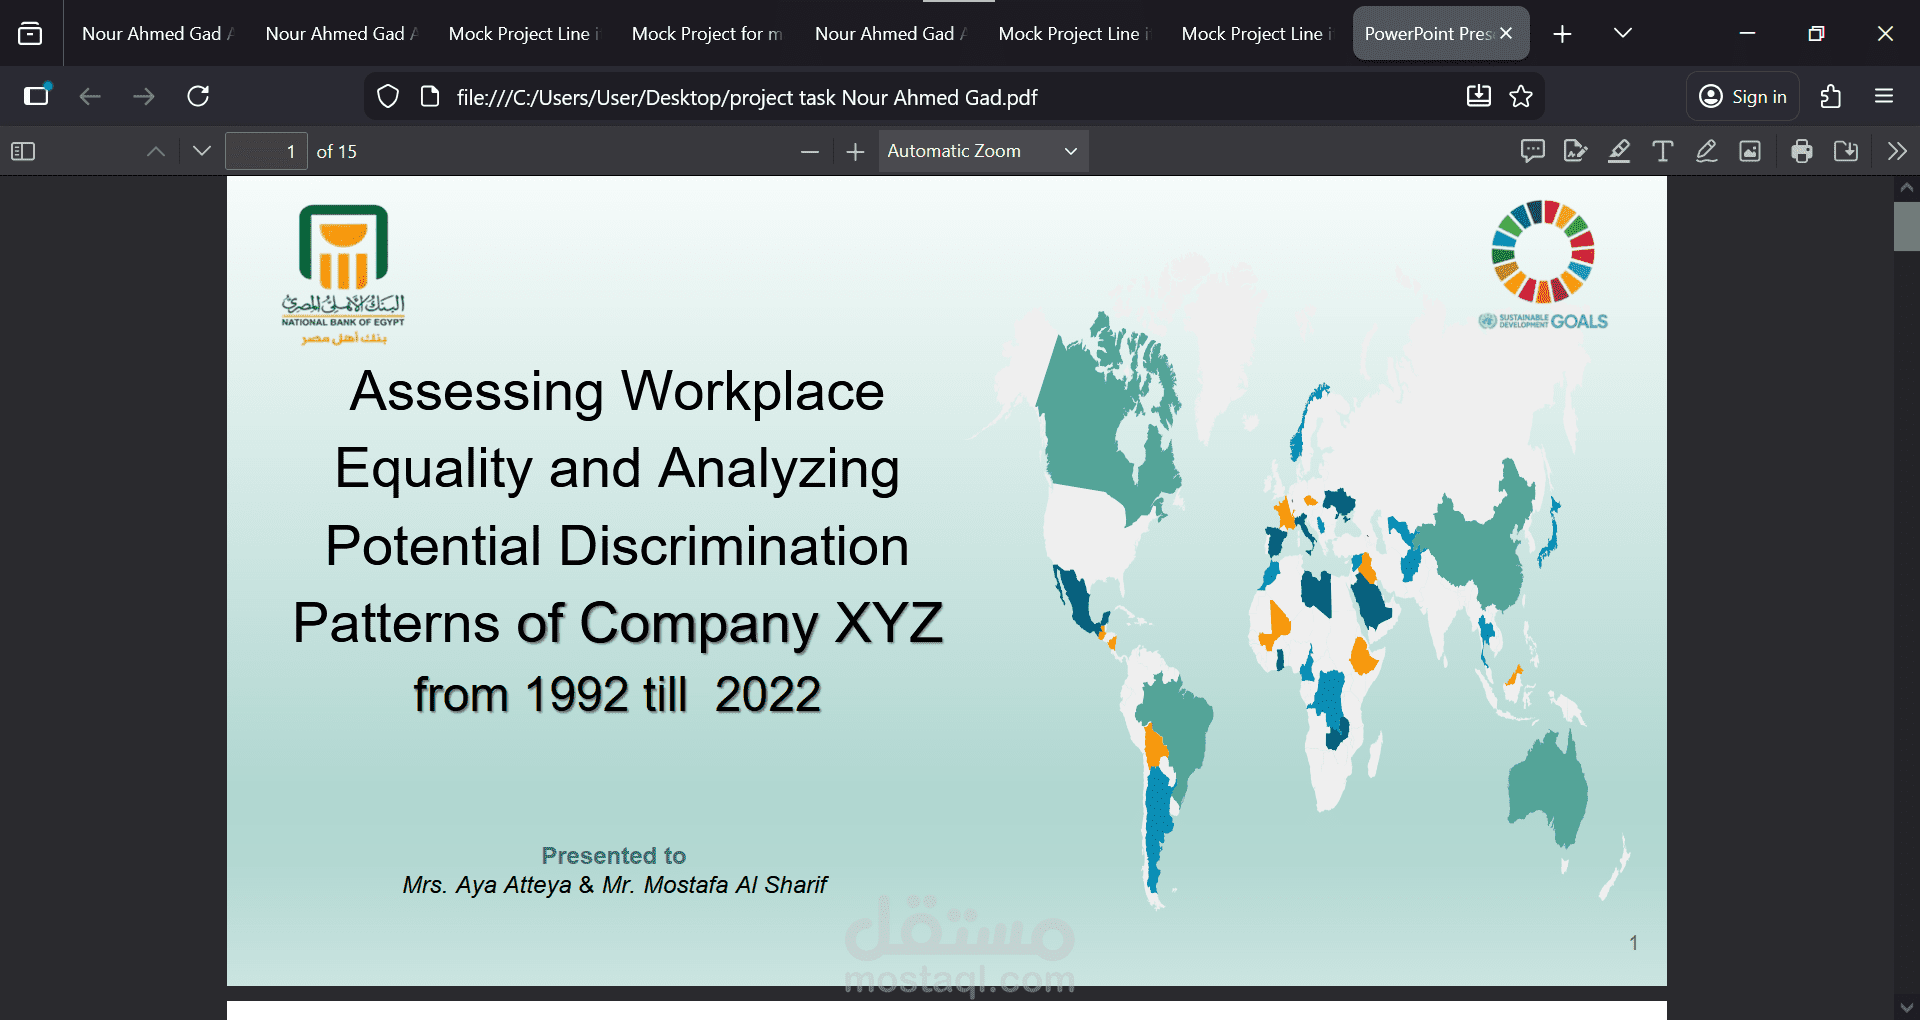Bookmark this page with star icon
Image resolution: width=1920 pixels, height=1020 pixels.
click(1521, 96)
